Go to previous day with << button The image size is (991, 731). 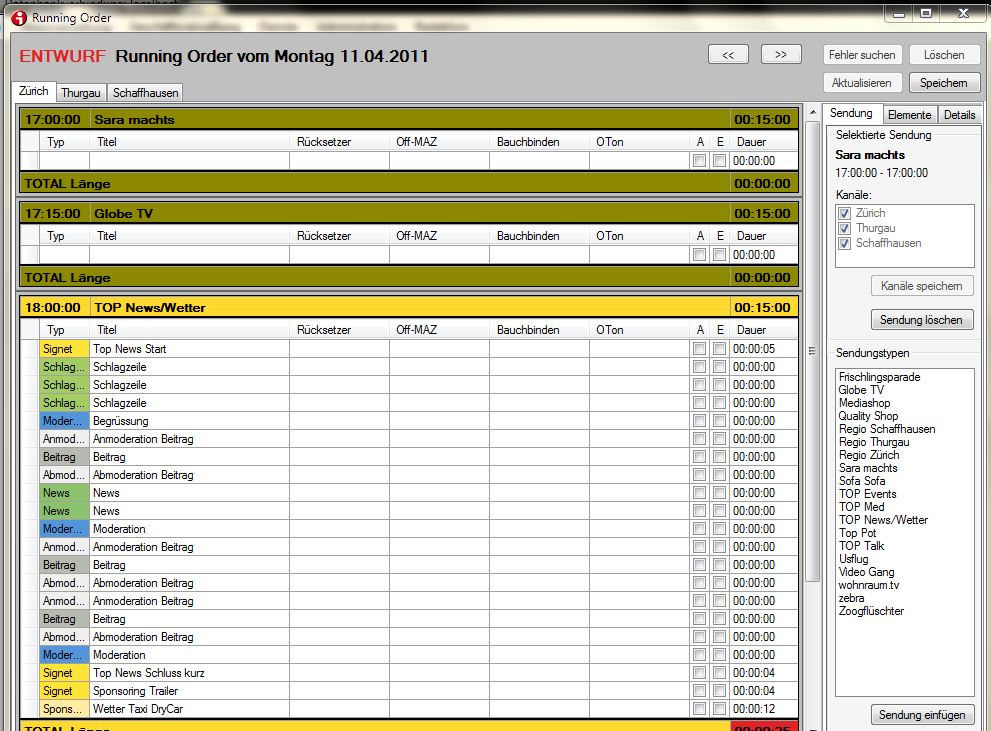(x=728, y=54)
